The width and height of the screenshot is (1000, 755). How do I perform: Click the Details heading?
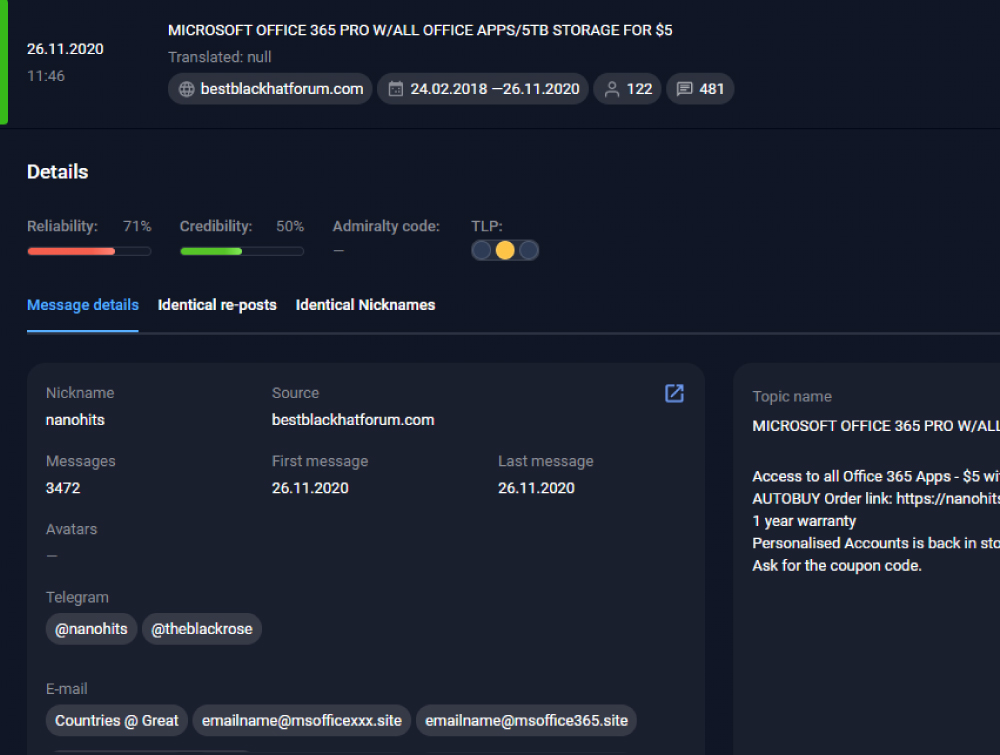[x=57, y=172]
